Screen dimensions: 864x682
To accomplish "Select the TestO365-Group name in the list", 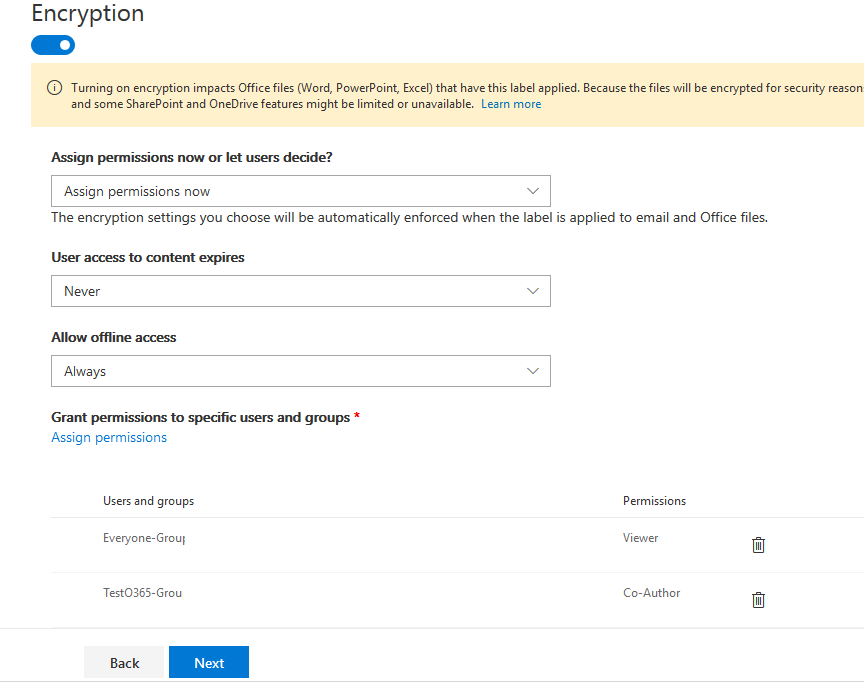I will click(142, 593).
